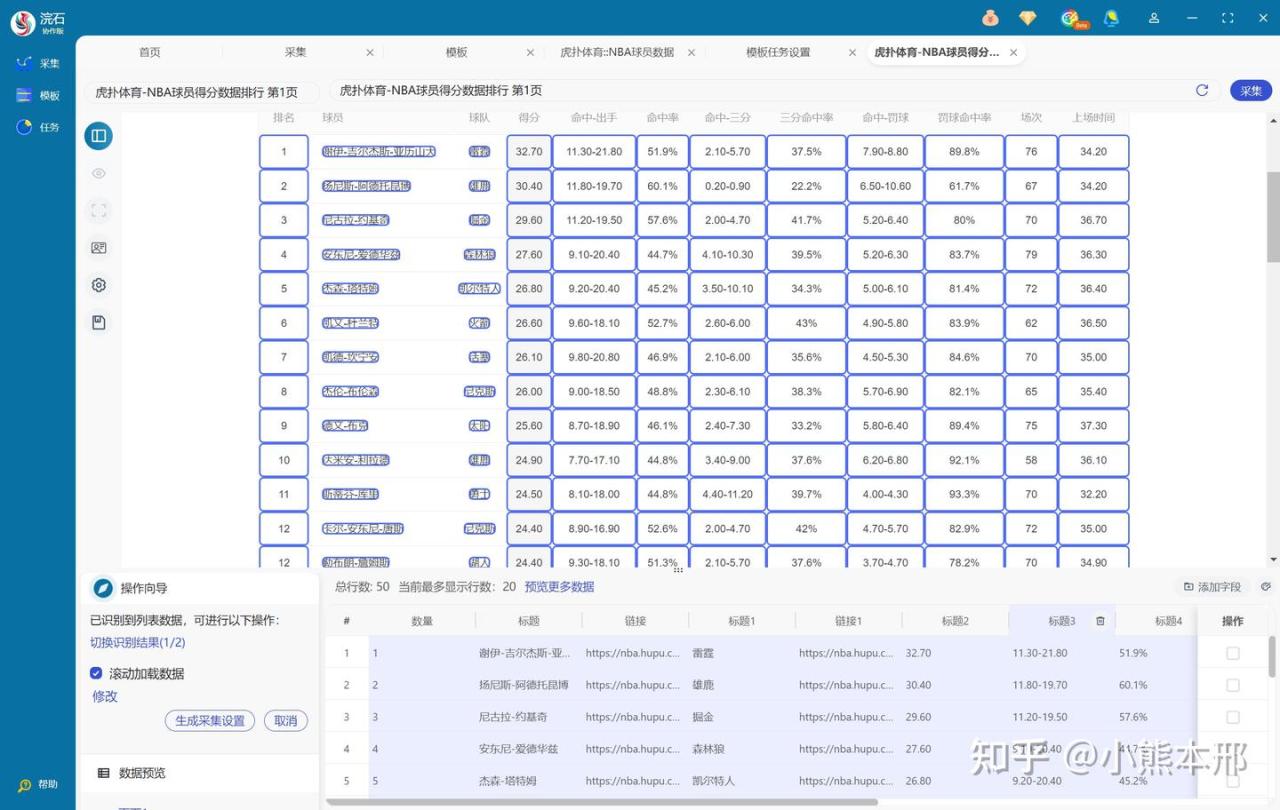1280x810 pixels.
Task: Click the refresh icon in the address bar
Action: (x=1202, y=90)
